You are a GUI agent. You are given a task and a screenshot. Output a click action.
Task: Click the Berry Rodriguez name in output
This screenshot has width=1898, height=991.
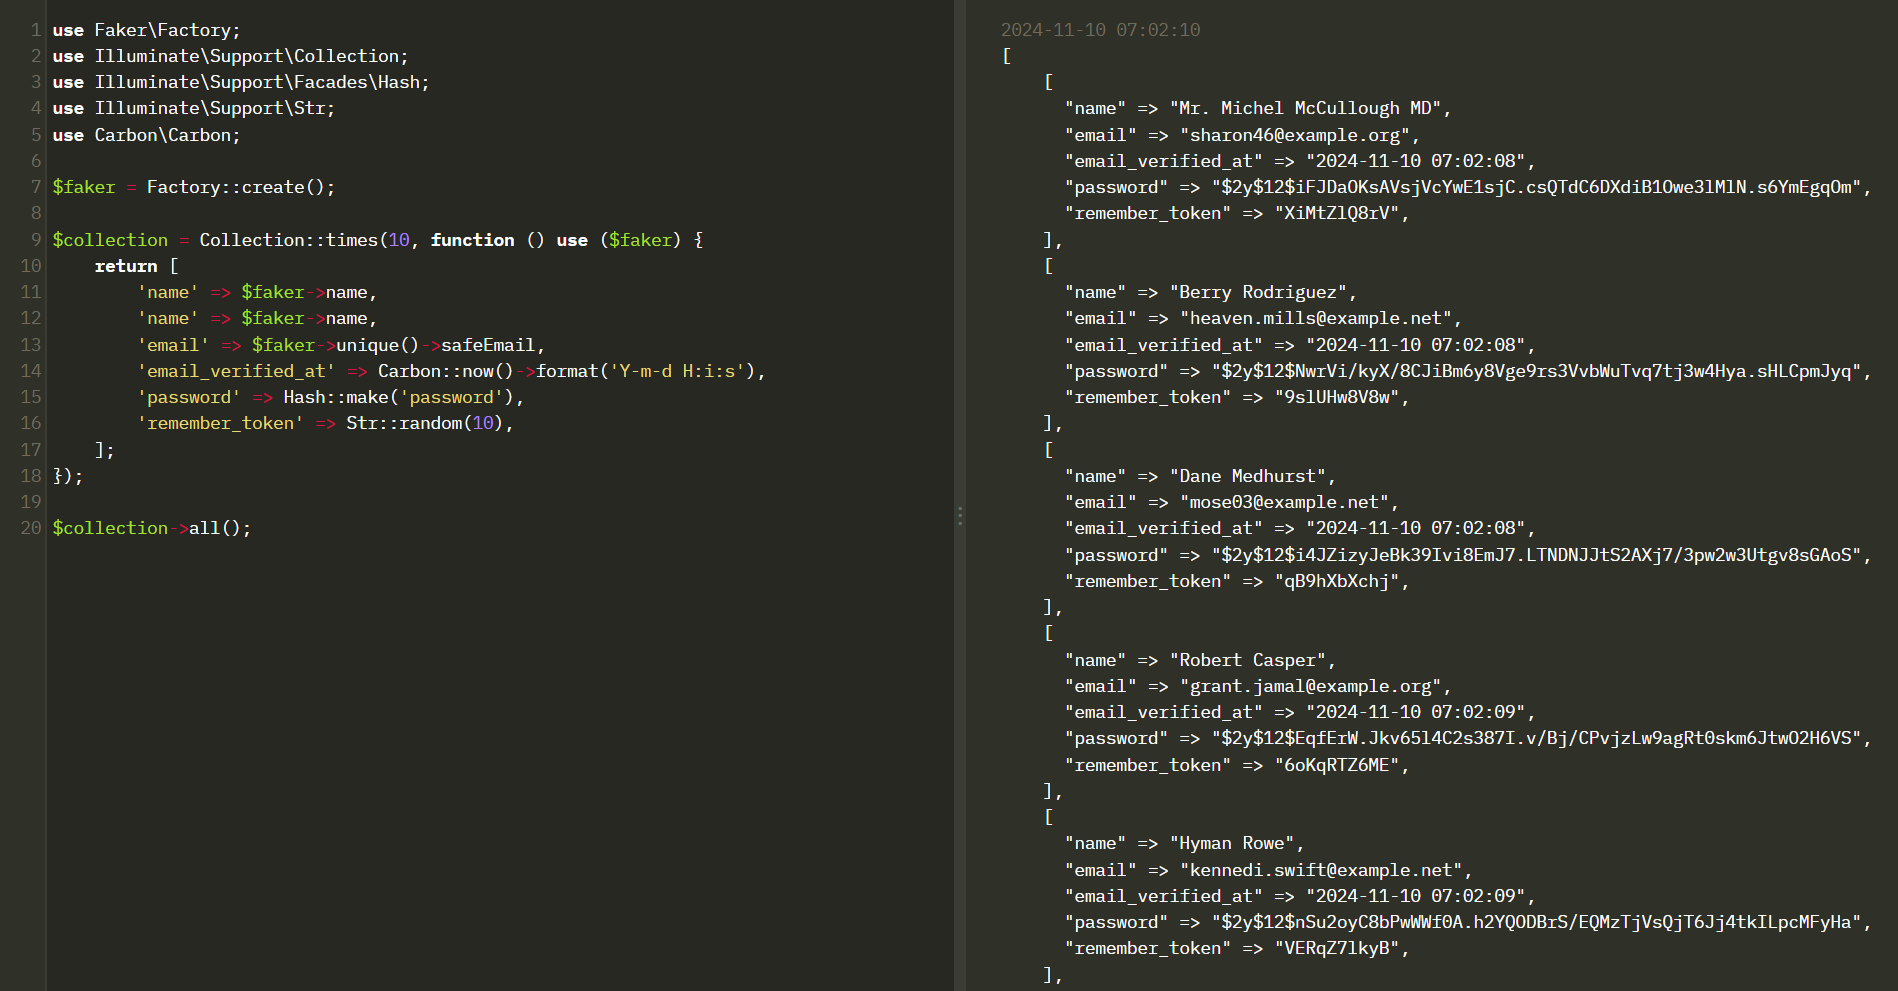coord(1258,292)
